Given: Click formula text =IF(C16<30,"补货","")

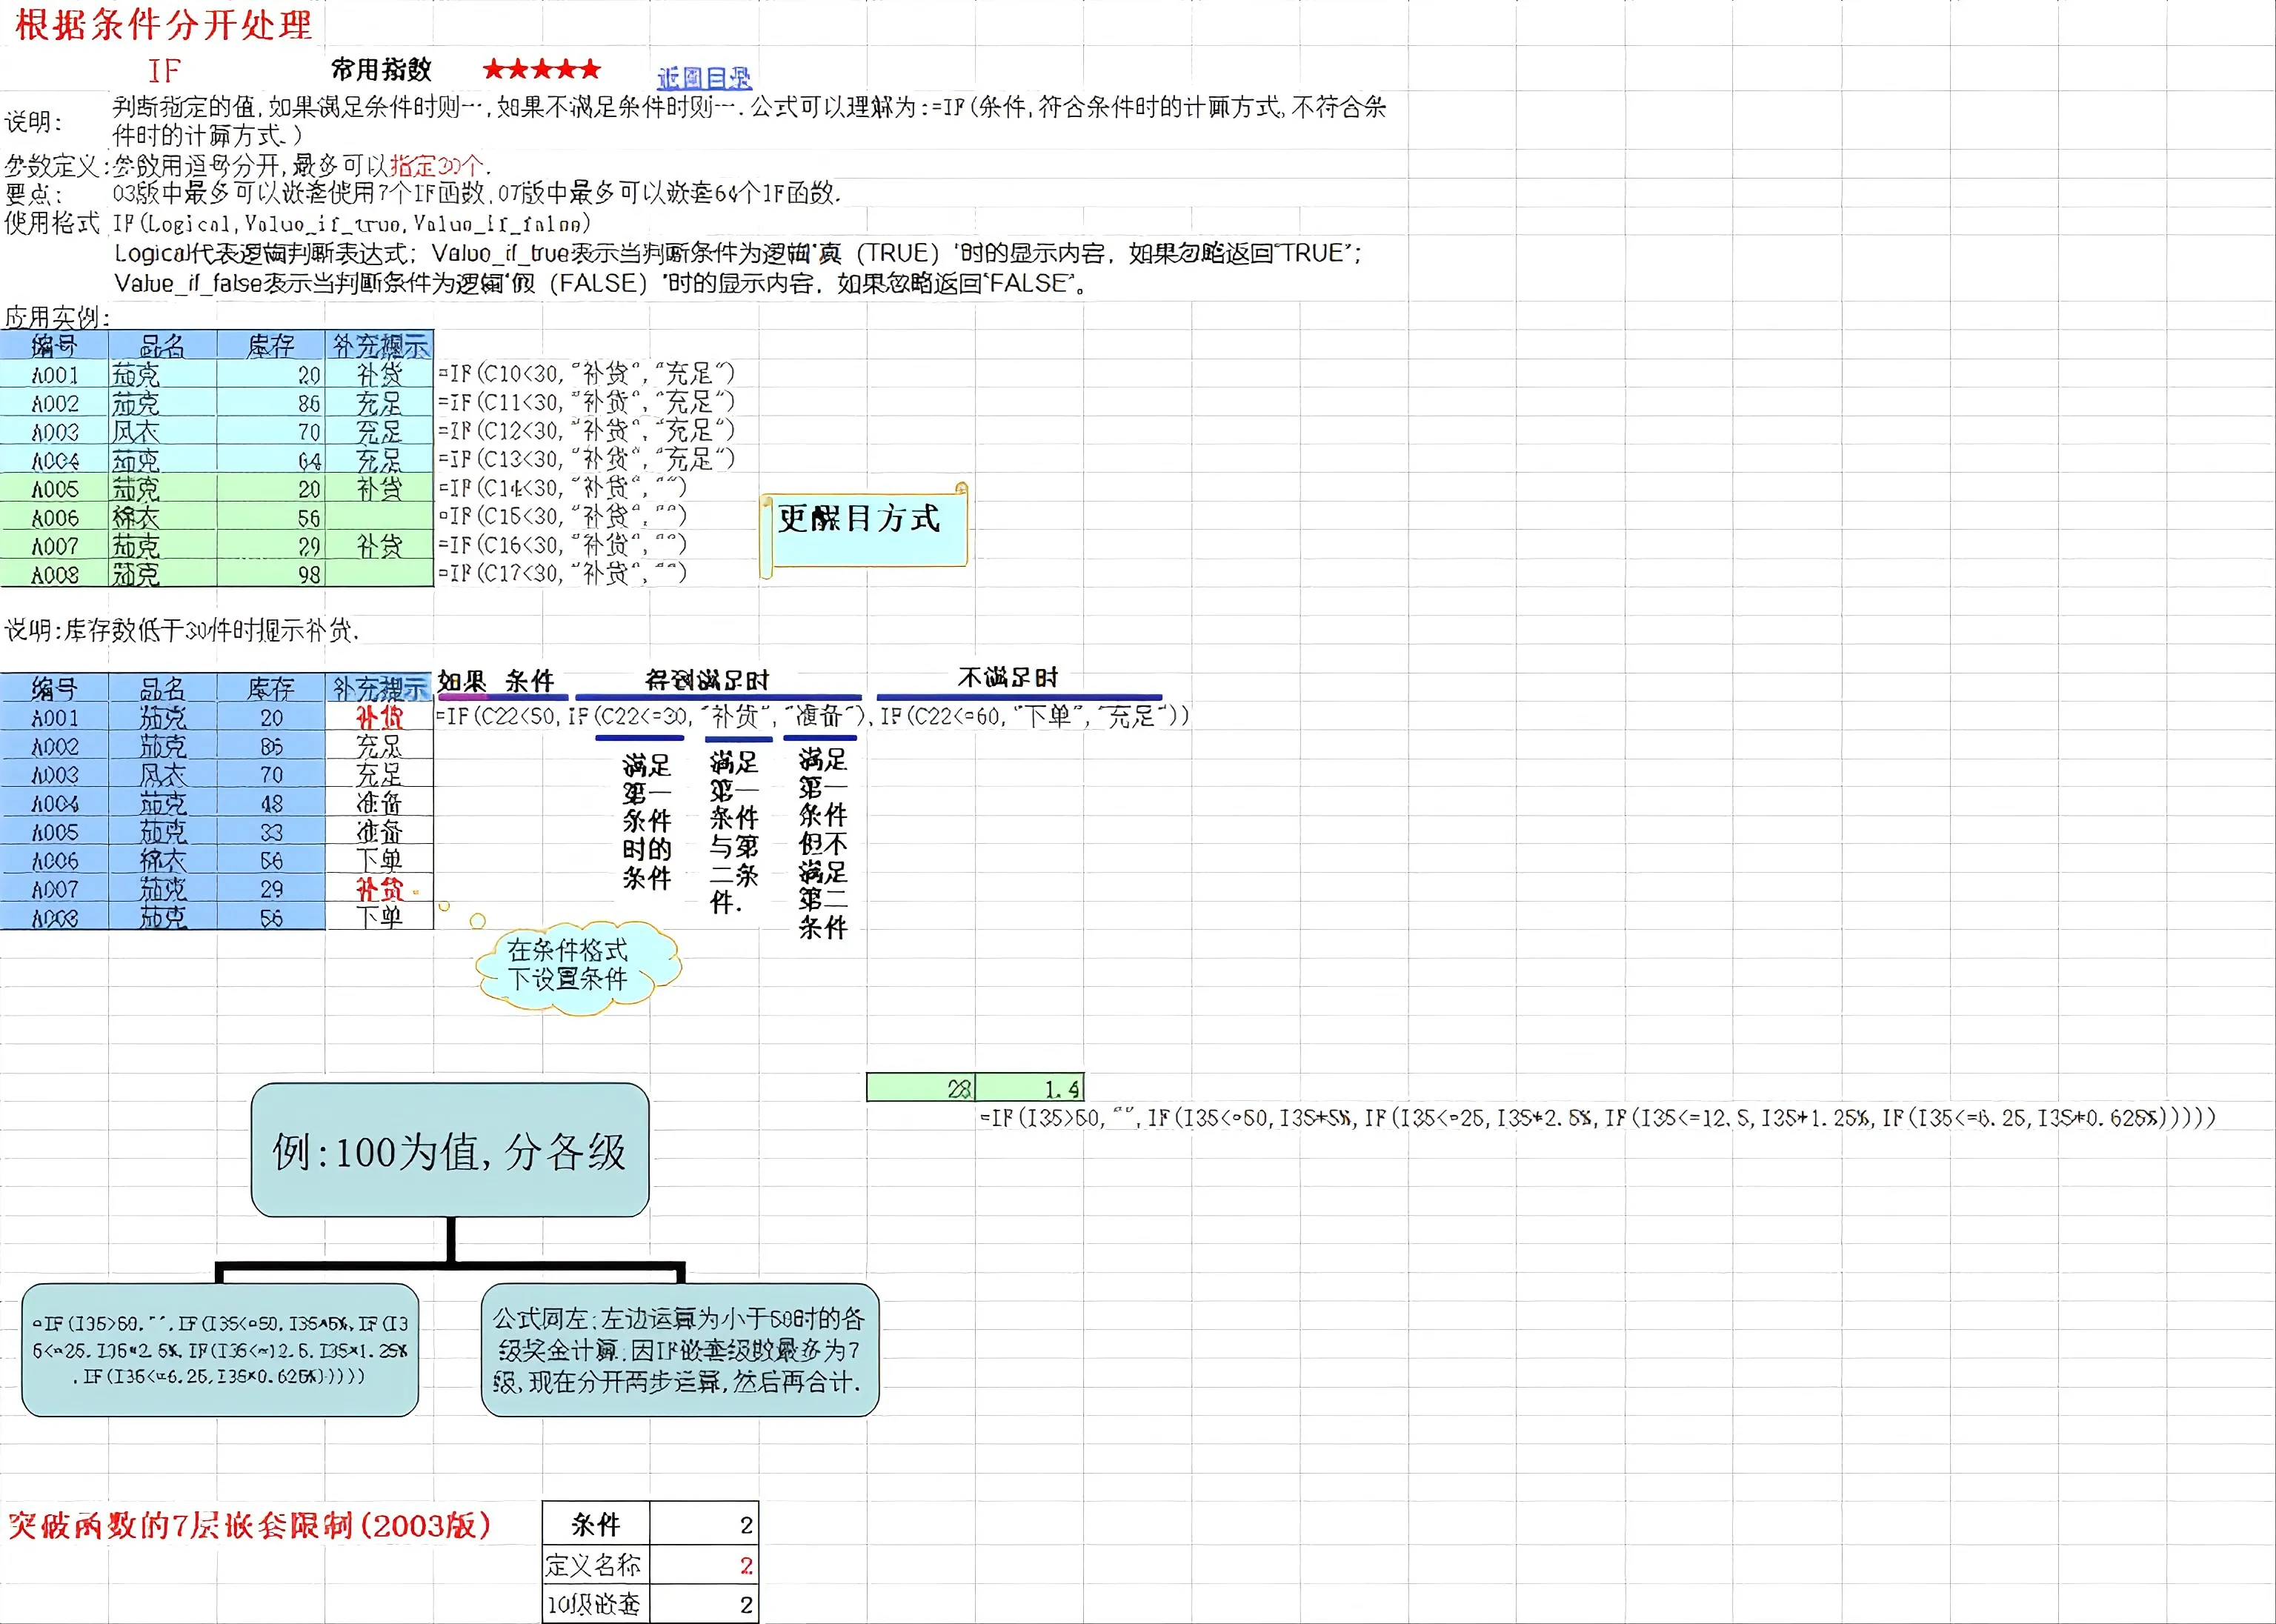Looking at the screenshot, I should pos(562,545).
